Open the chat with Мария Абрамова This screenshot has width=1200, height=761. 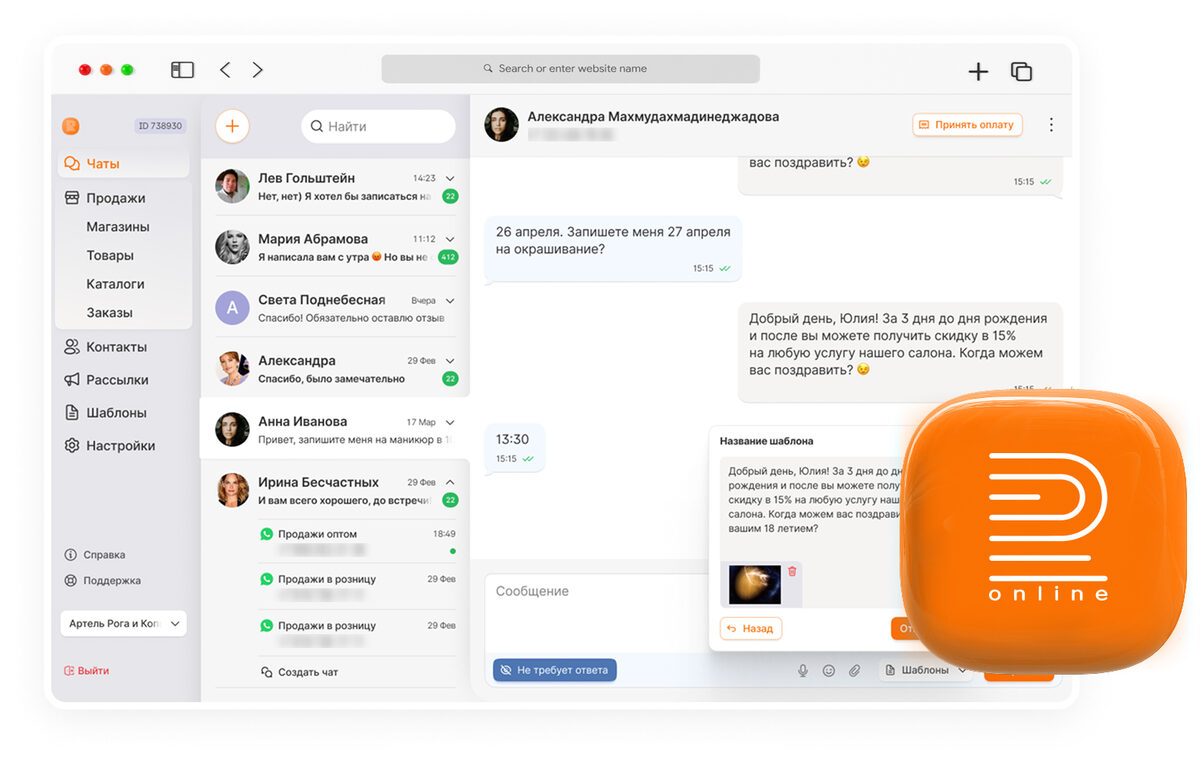pos(335,247)
